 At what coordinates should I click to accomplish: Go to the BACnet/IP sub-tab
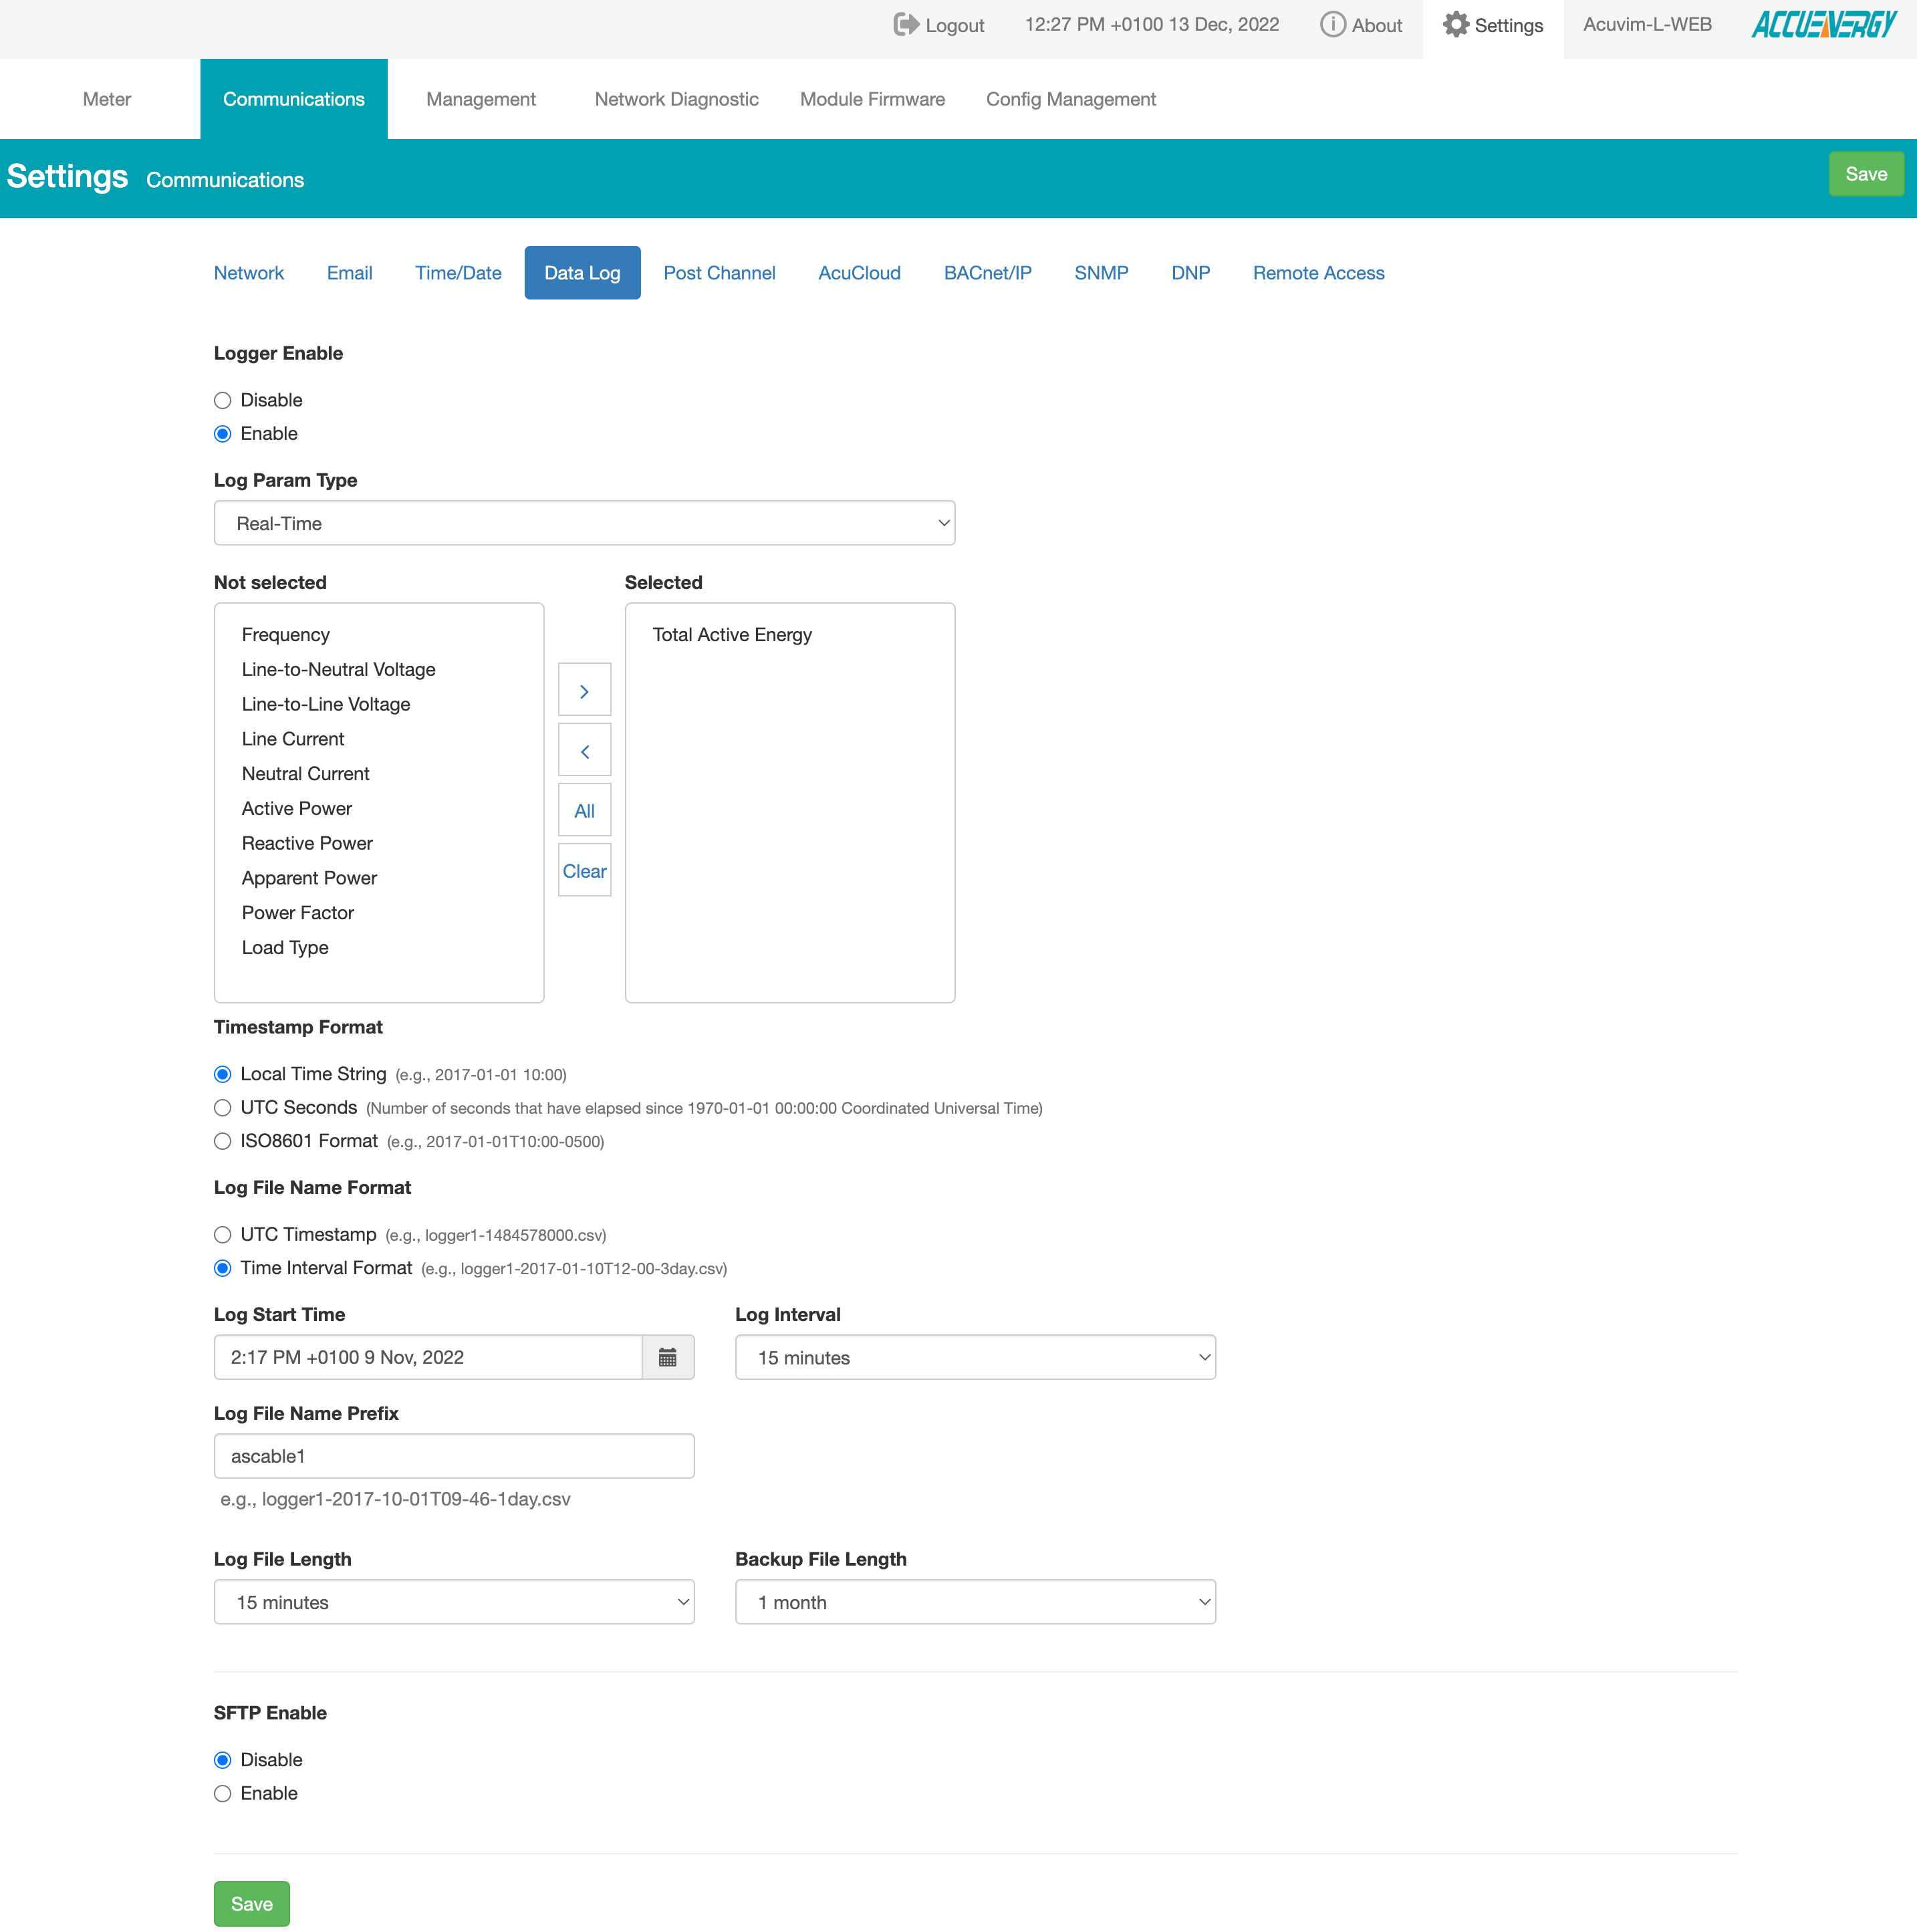click(988, 273)
